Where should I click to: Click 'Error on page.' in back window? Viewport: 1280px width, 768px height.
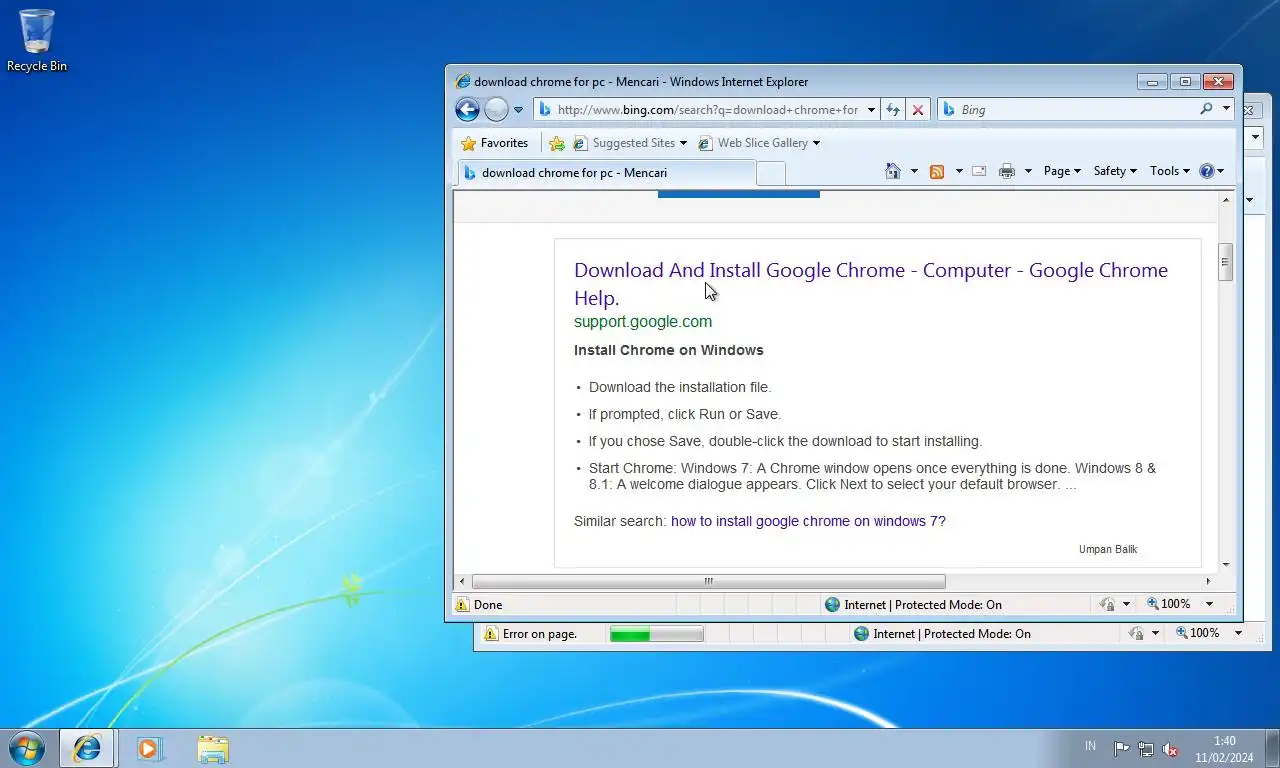tap(540, 633)
